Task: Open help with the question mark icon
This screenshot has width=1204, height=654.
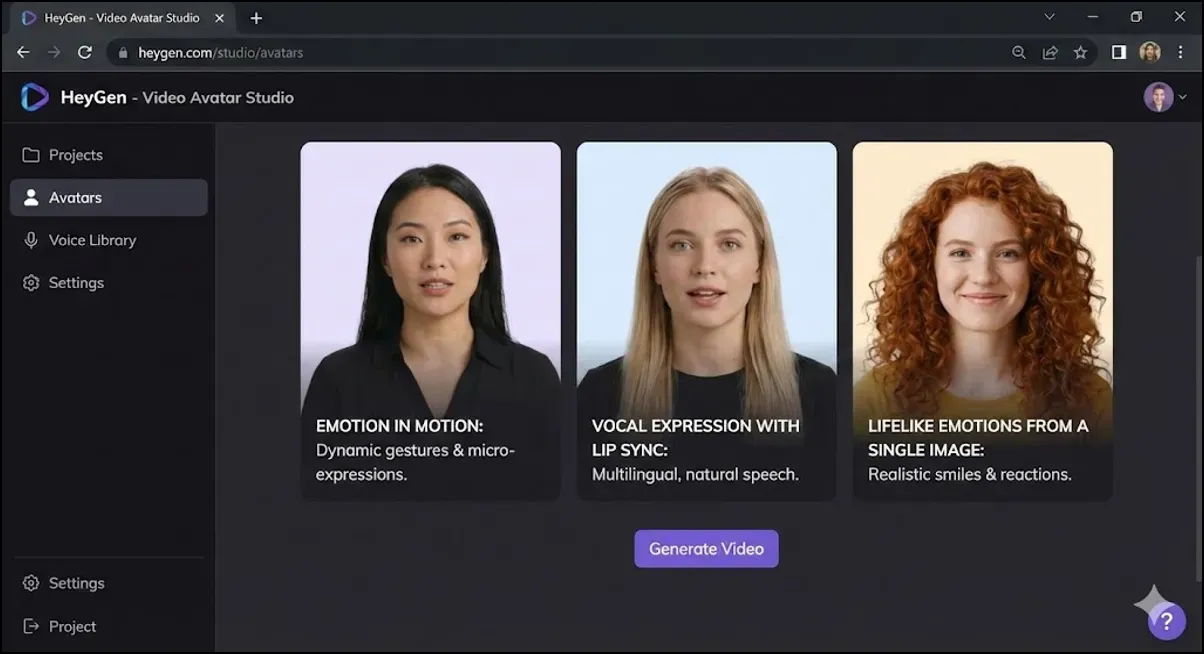Action: click(1164, 619)
